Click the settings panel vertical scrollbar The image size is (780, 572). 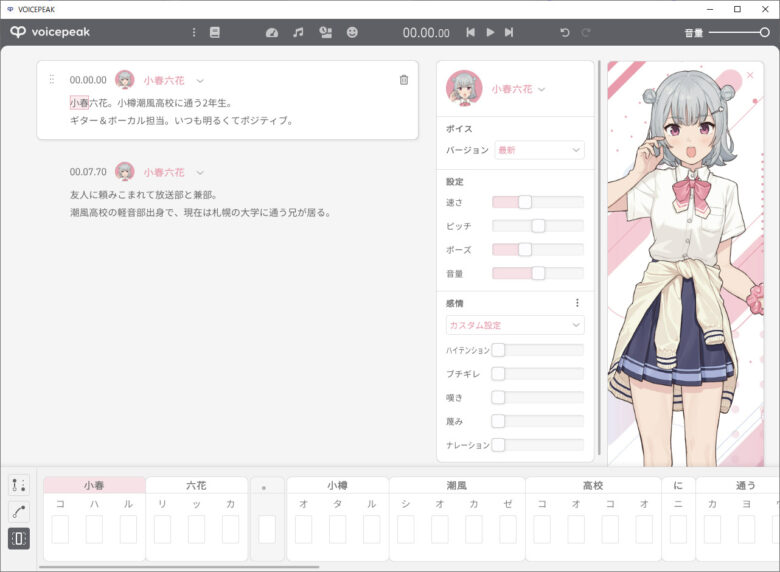click(599, 257)
